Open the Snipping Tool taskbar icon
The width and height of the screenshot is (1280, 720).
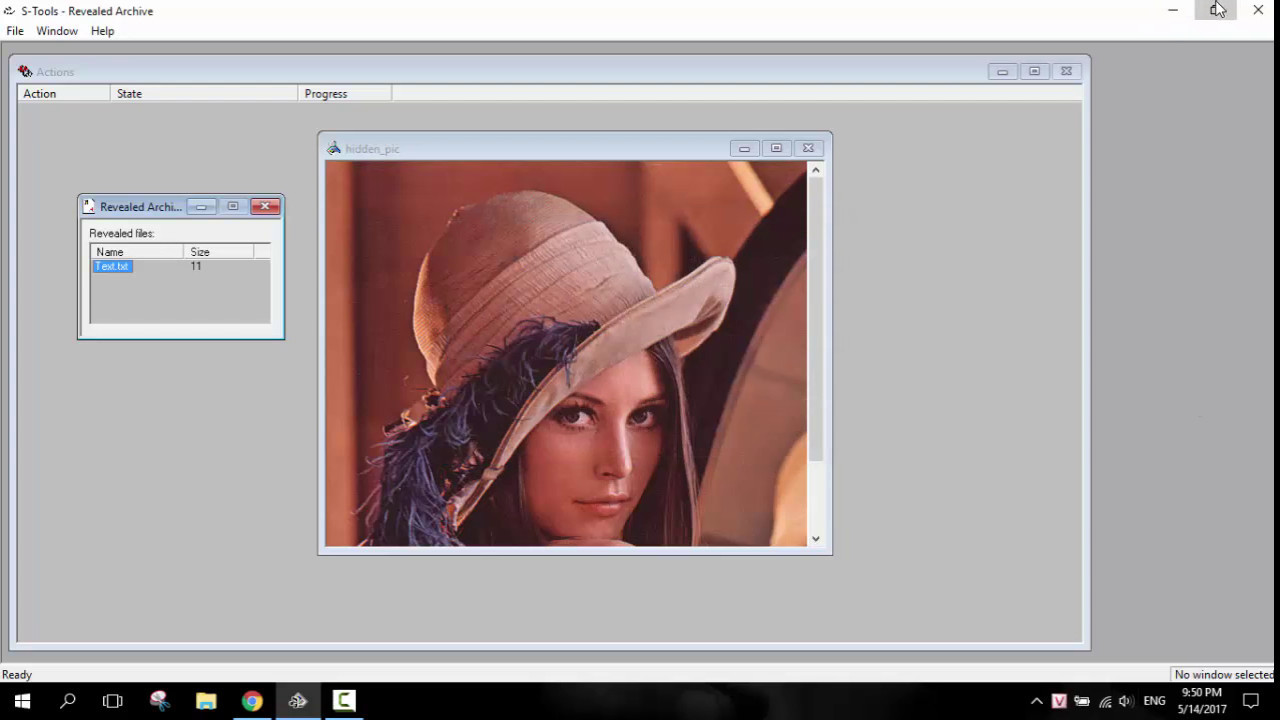(x=160, y=701)
